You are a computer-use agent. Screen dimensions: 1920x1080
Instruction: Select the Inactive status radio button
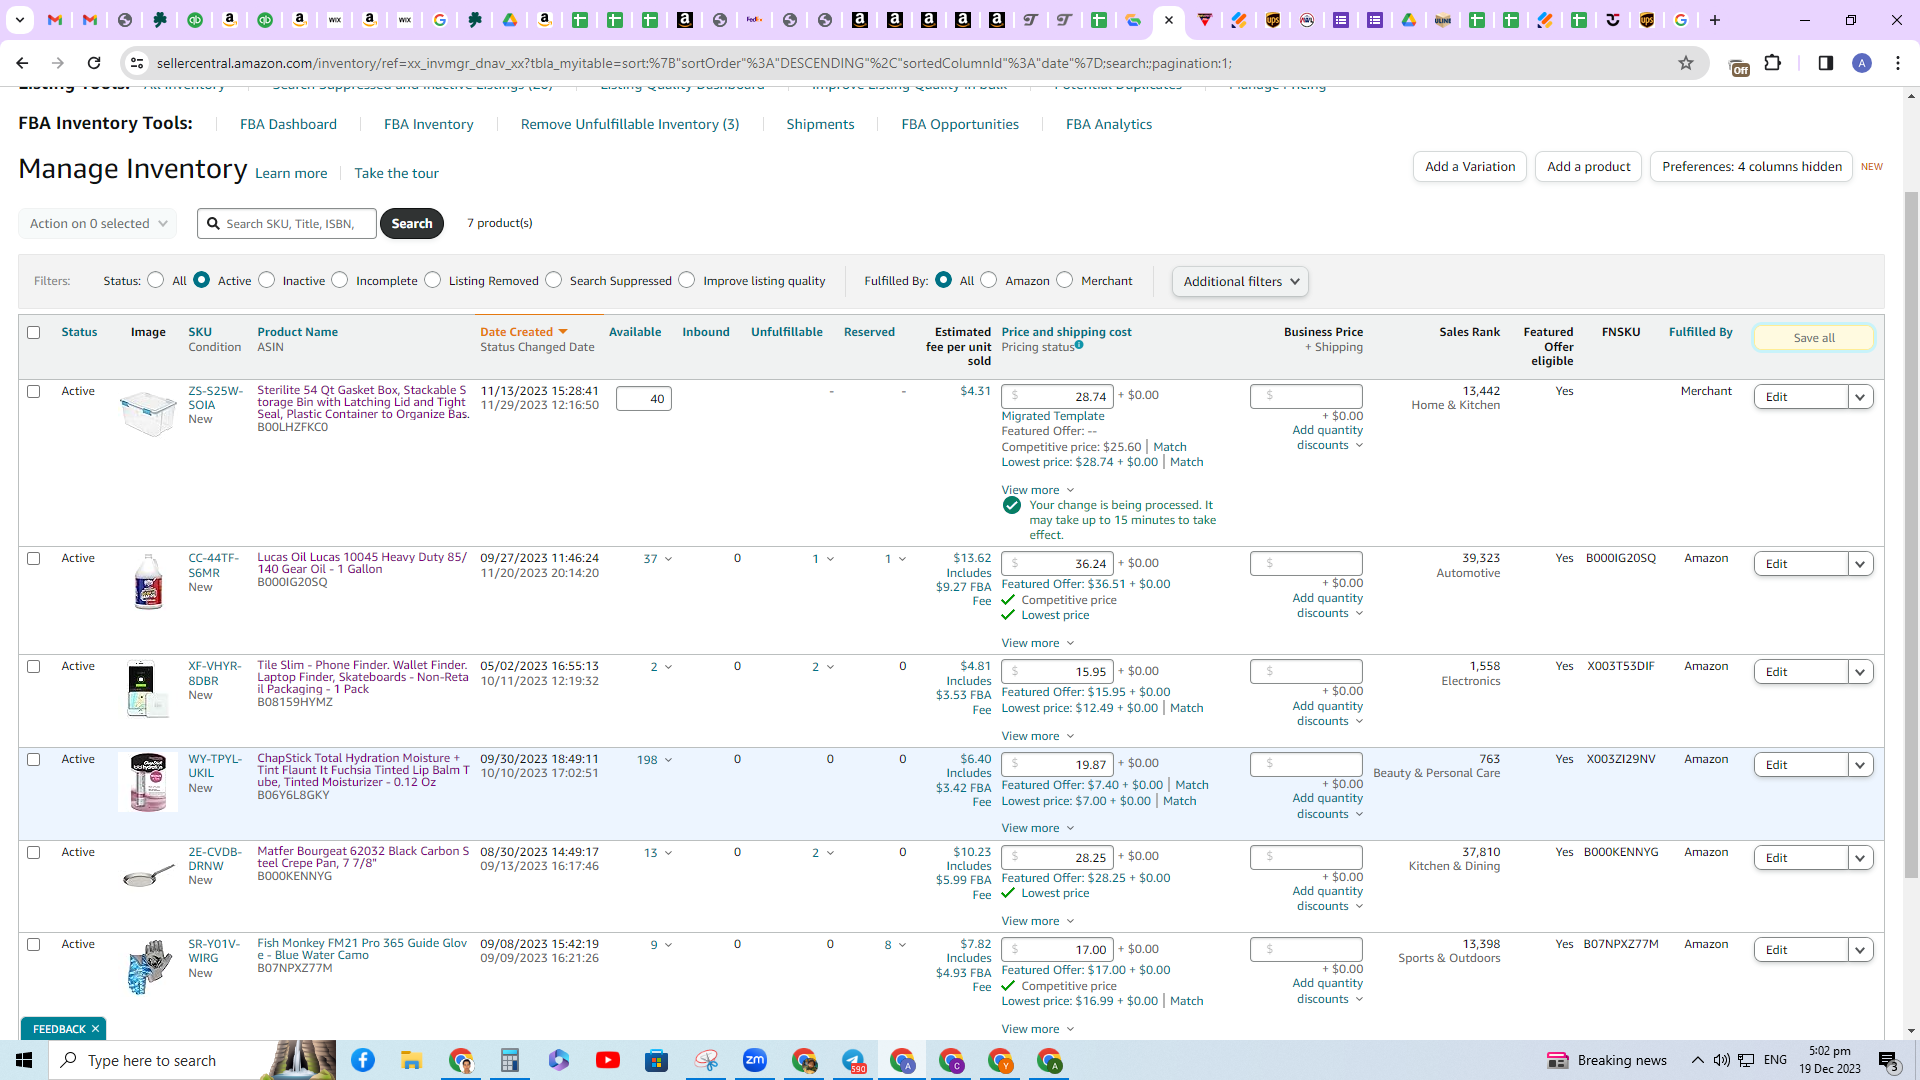pyautogui.click(x=267, y=280)
